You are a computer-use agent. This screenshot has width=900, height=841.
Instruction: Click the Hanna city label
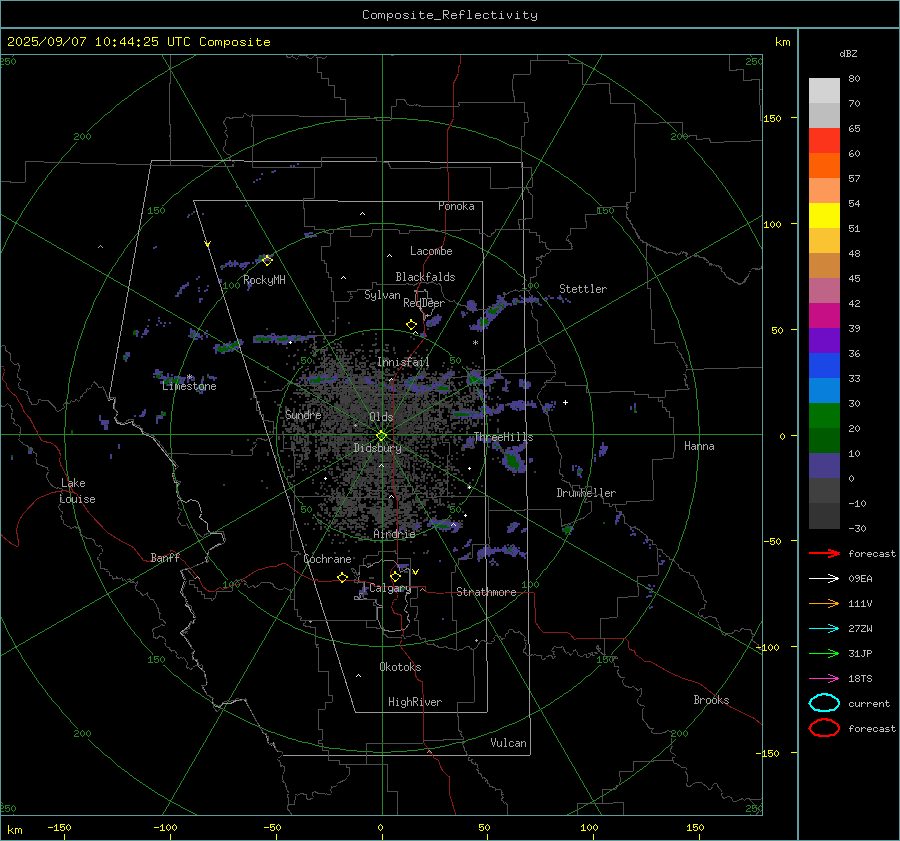pos(699,446)
